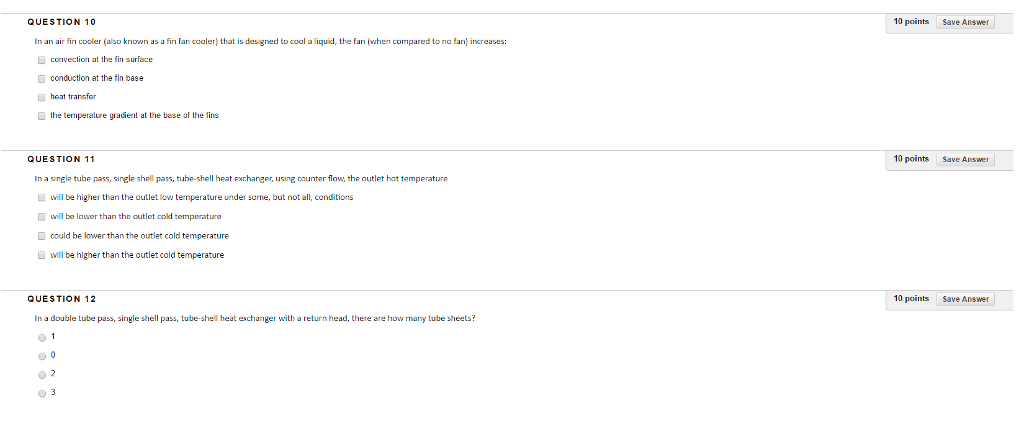Viewport: 1024px width, 421px height.
Task: Select 'temperature gradient at the base' checkbox
Action: click(x=41, y=116)
